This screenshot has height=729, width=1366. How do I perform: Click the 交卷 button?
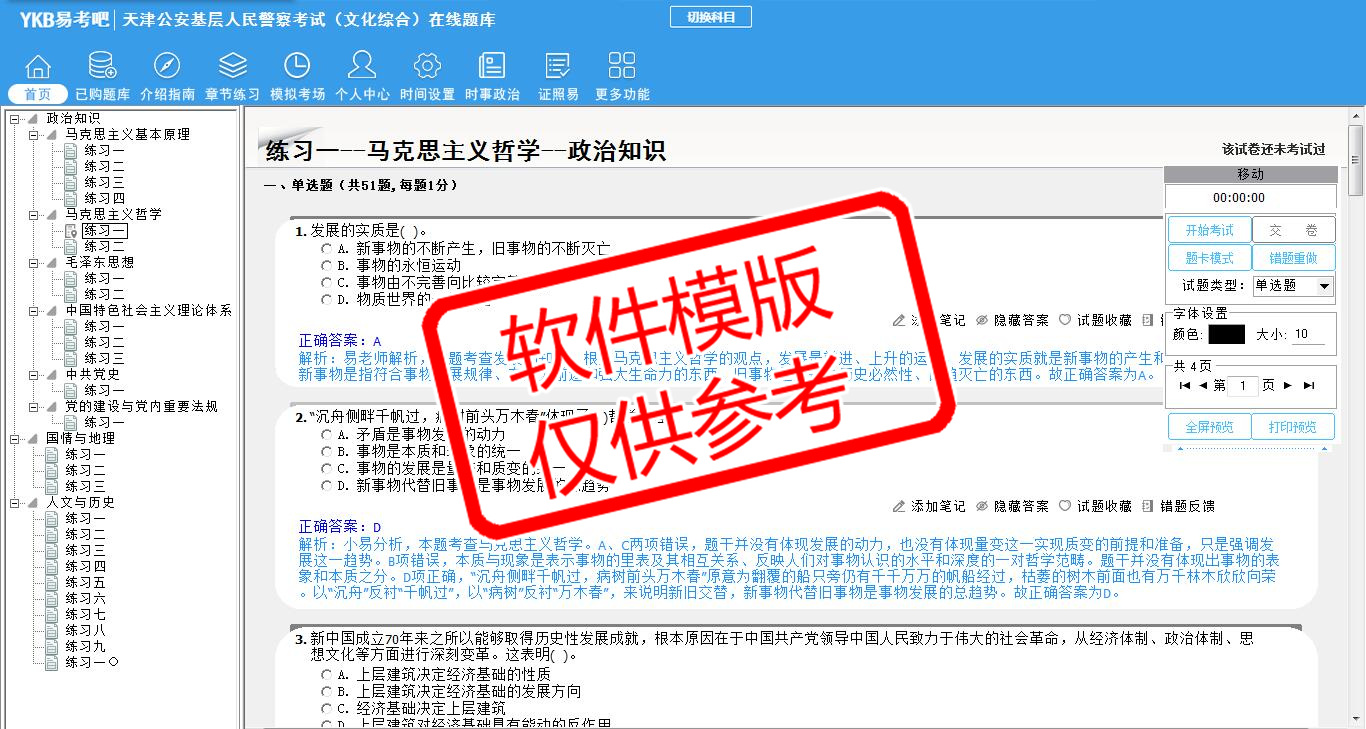pos(1294,230)
